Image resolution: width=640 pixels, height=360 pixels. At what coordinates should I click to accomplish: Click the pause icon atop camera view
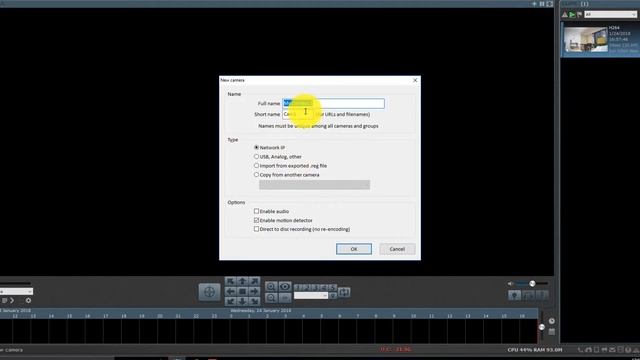coord(542,4)
